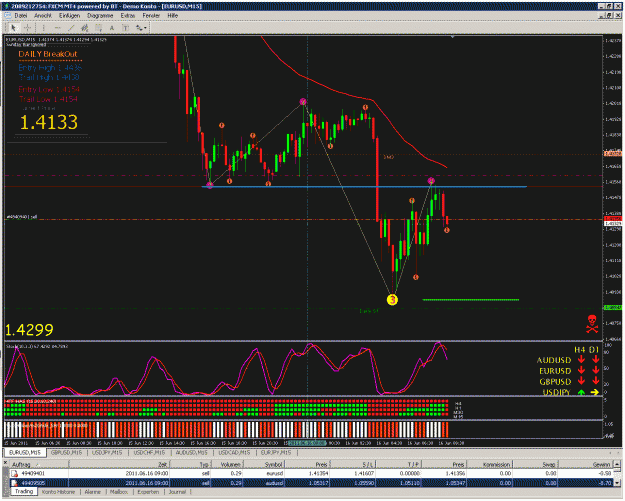The height and width of the screenshot is (501, 625).
Task: Open the Konto Historie terminal tab
Action: point(59,492)
